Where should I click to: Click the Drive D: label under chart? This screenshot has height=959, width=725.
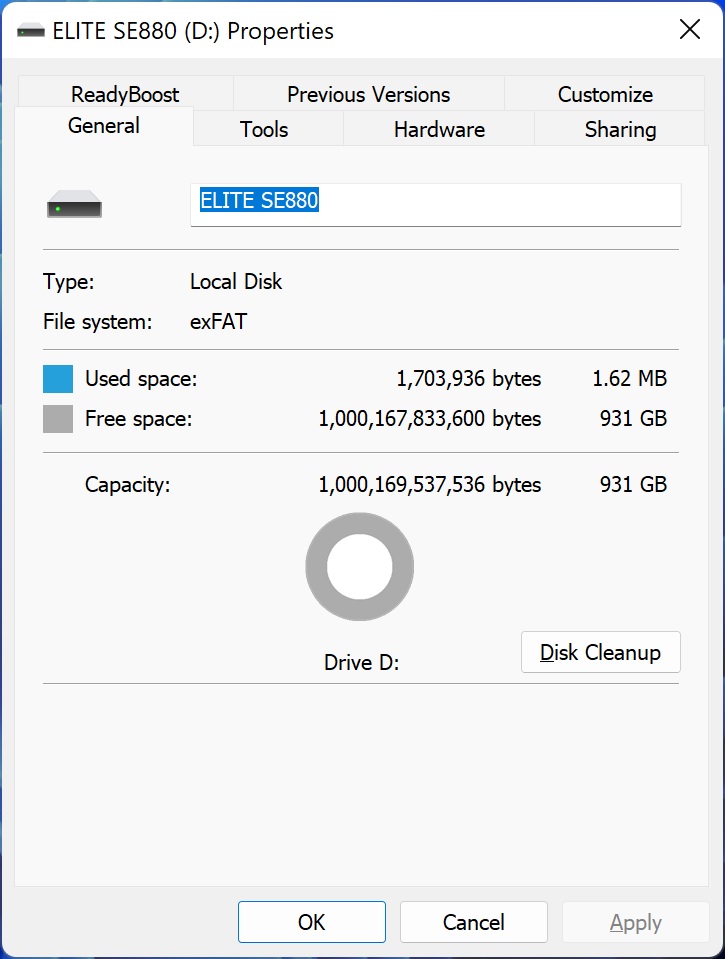pyautogui.click(x=362, y=662)
